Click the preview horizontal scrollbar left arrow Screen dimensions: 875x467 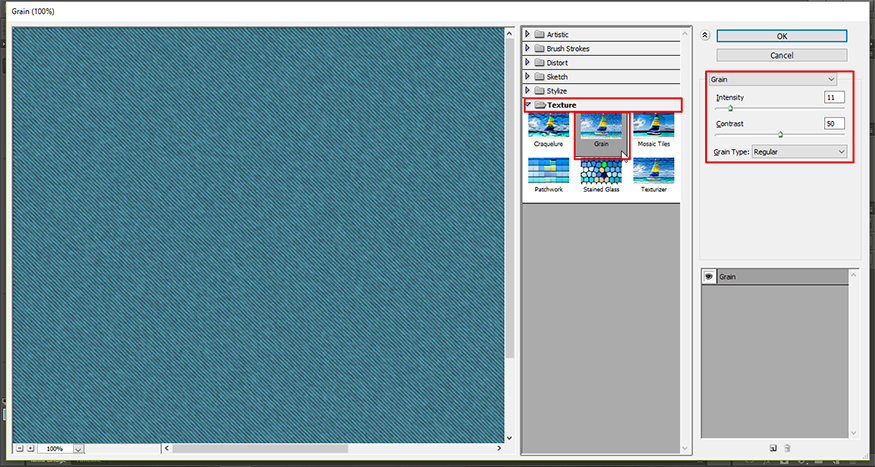click(x=166, y=448)
